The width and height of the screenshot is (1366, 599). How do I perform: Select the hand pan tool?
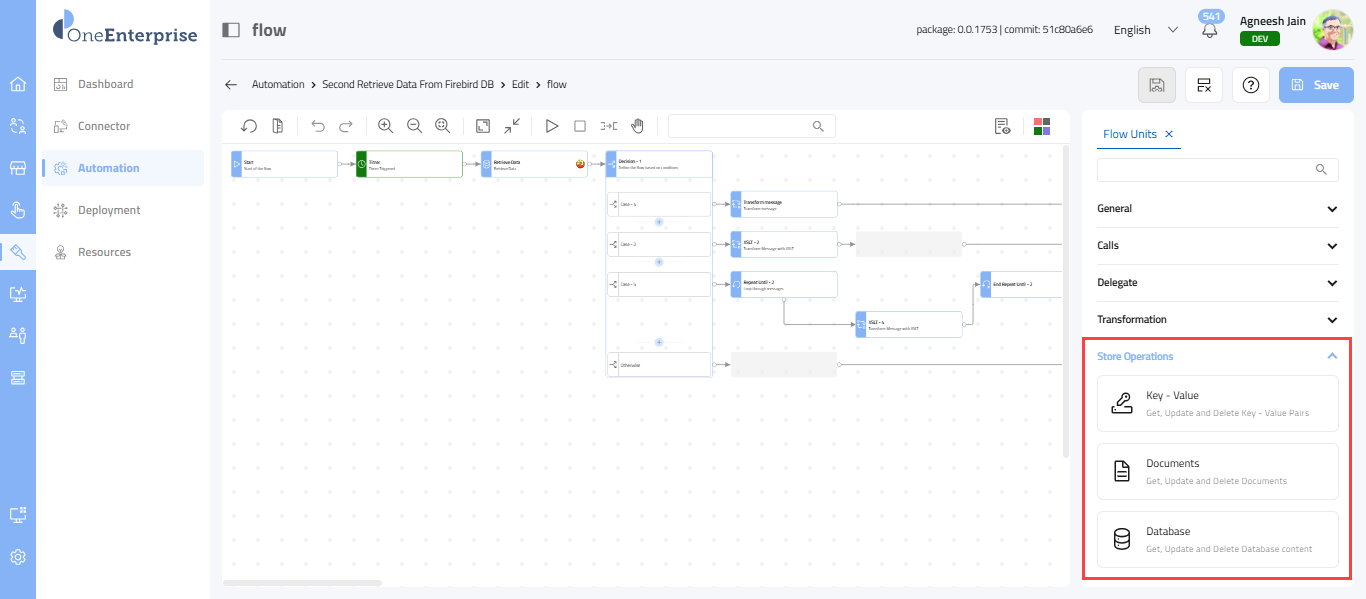pyautogui.click(x=637, y=126)
